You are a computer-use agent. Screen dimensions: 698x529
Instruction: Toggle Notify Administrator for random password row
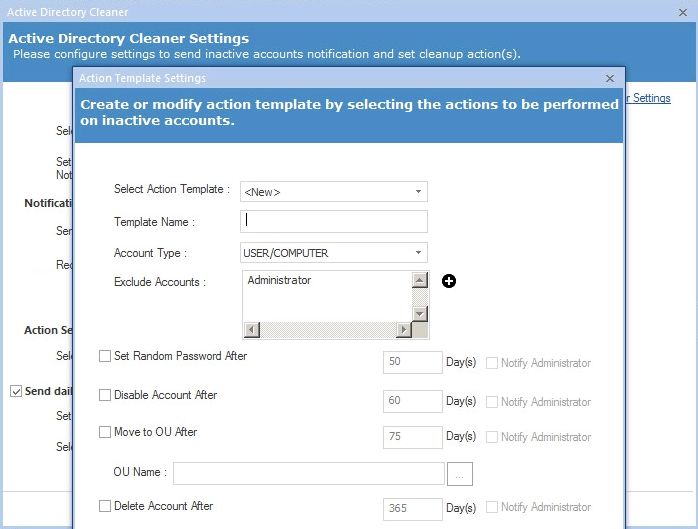pos(491,363)
